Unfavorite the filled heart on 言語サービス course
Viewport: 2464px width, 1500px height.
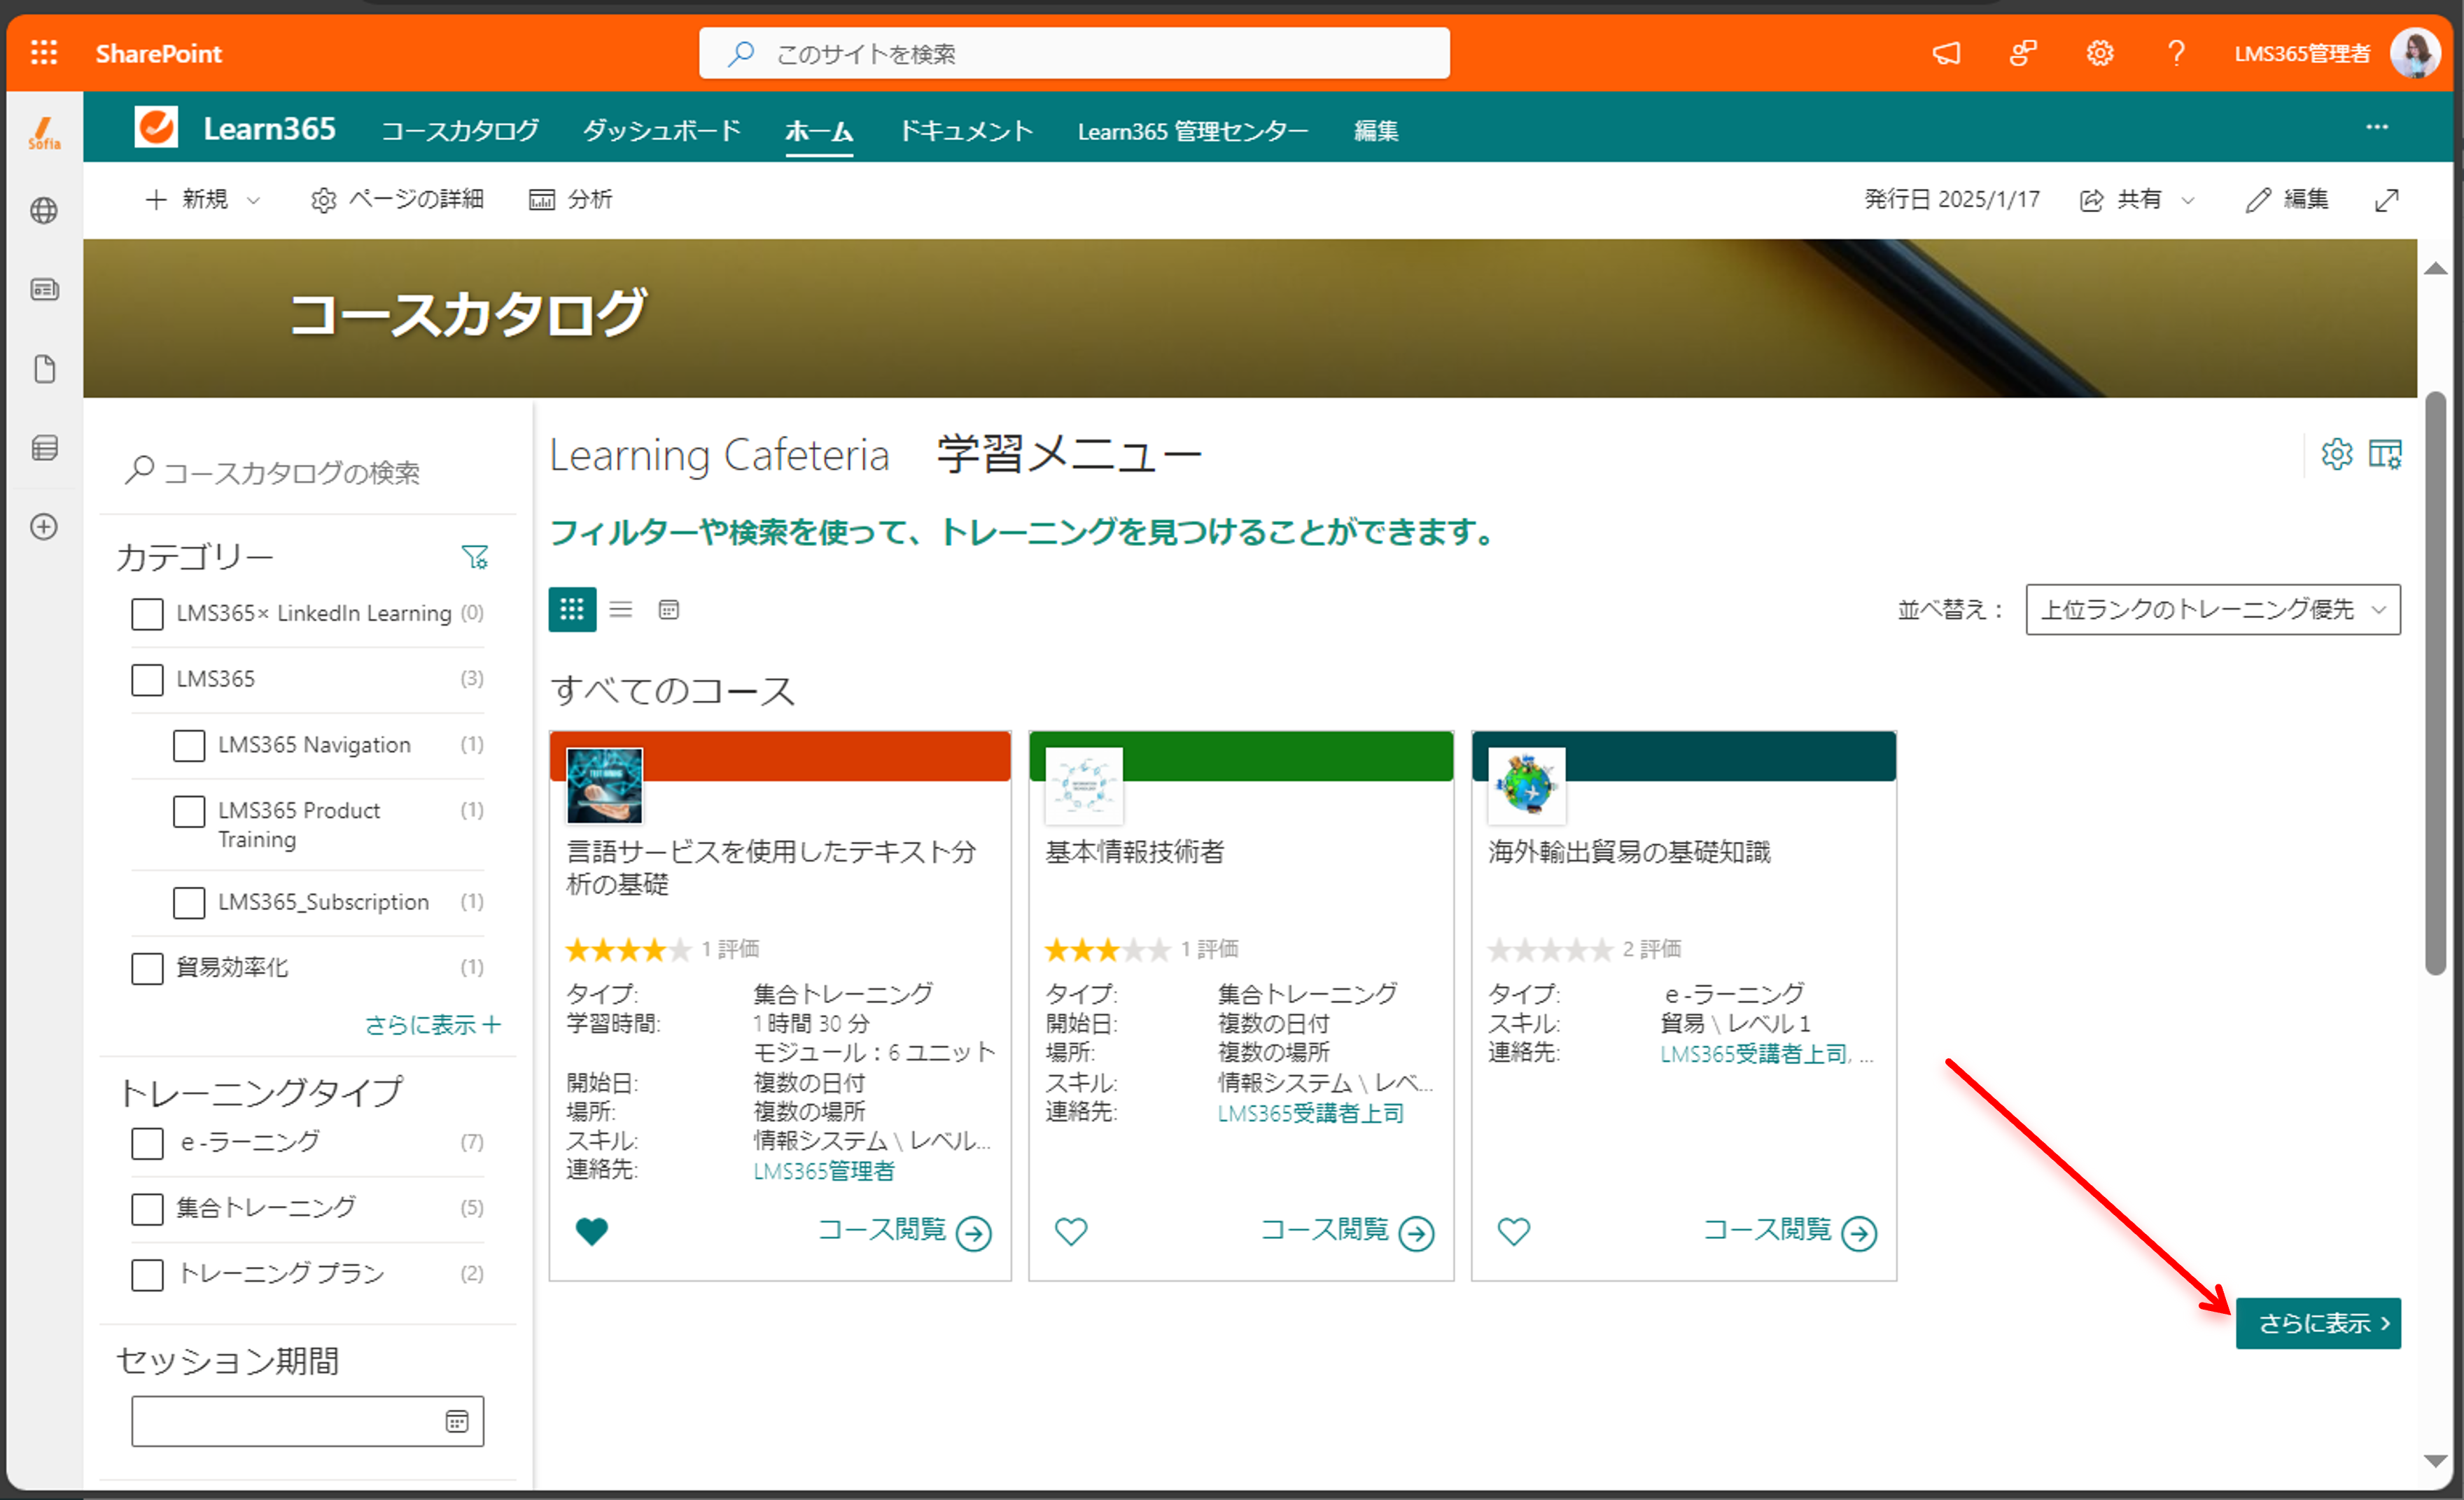(x=592, y=1231)
